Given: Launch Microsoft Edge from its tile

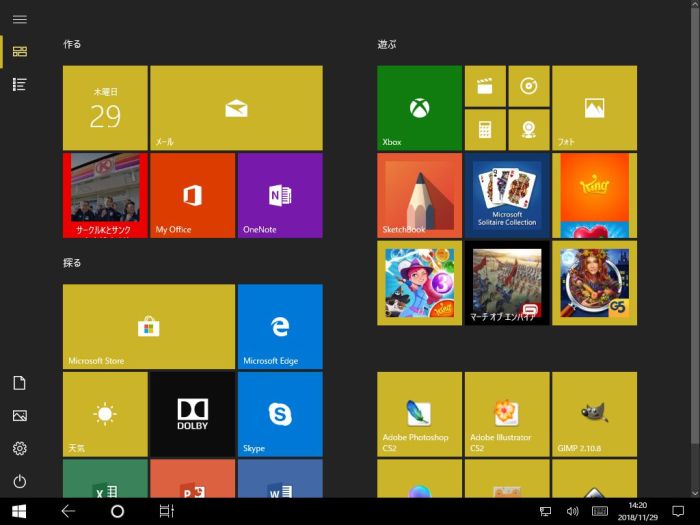Looking at the screenshot, I should 280,327.
